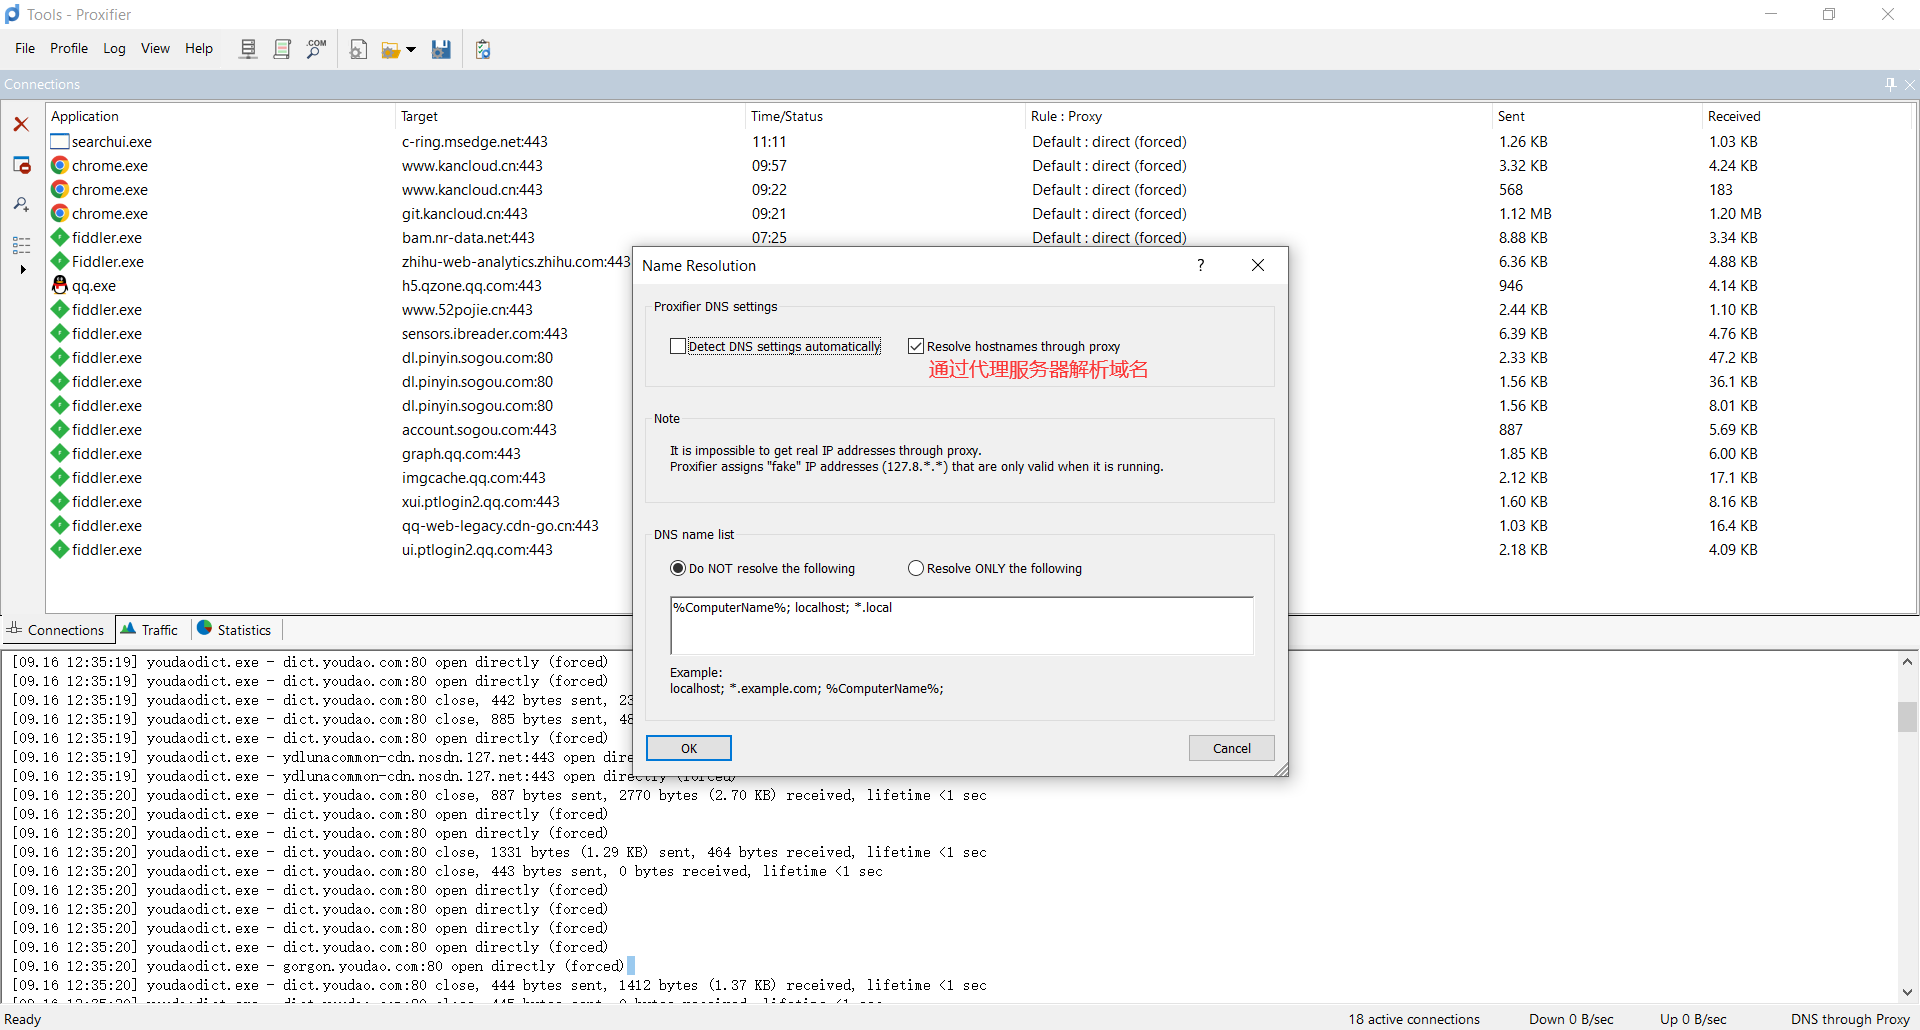Select the searchui.exe application icon
Viewport: 1920px width, 1030px height.
pos(60,142)
